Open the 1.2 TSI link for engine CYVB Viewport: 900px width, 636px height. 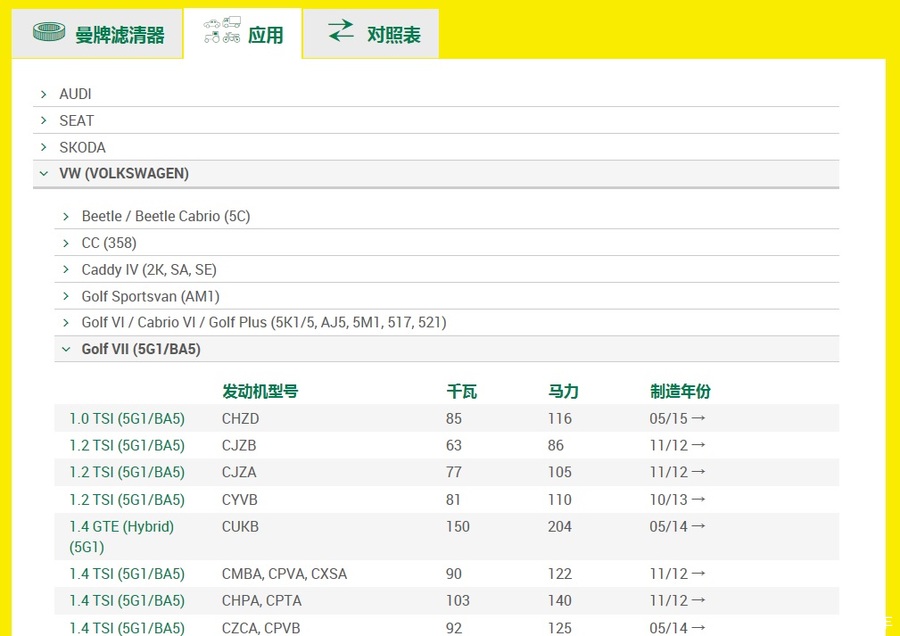coord(127,499)
